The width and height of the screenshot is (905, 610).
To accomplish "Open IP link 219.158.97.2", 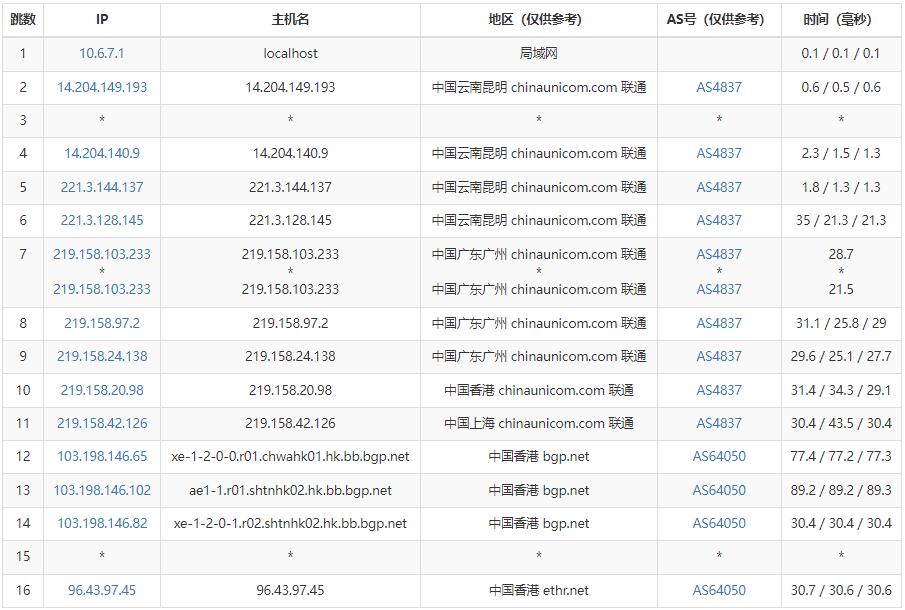I will click(x=102, y=323).
